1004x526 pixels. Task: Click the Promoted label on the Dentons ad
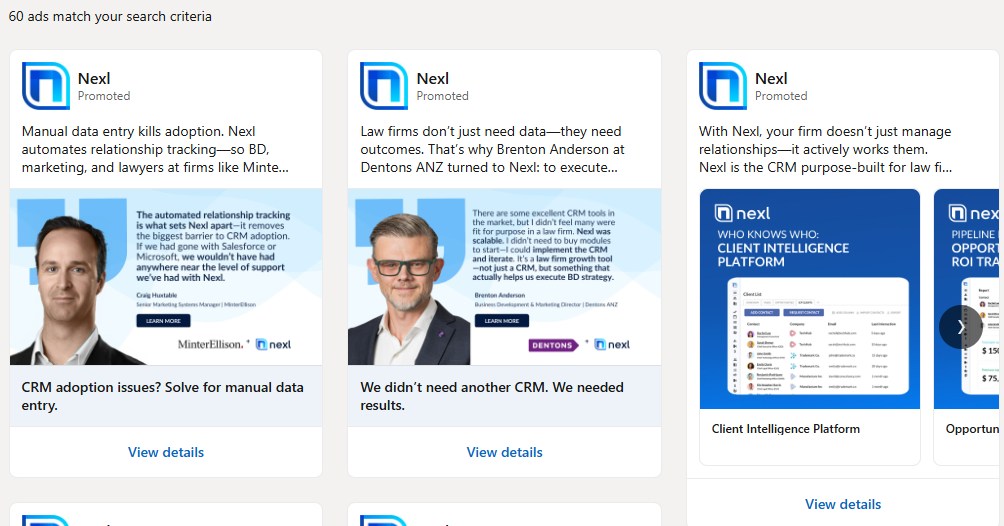(442, 96)
